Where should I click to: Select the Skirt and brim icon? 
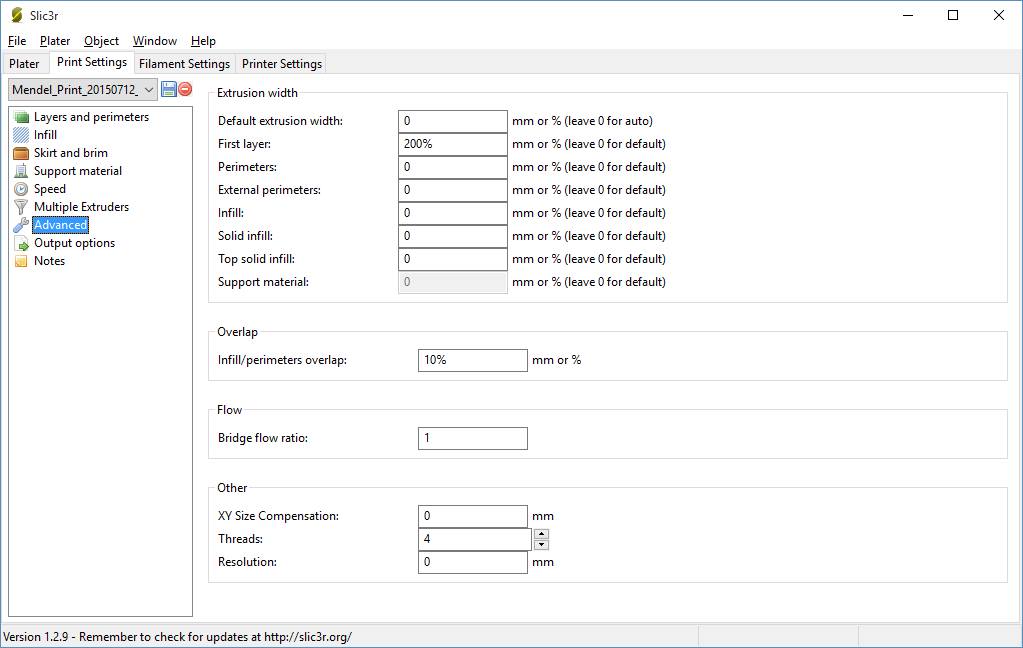(21, 153)
